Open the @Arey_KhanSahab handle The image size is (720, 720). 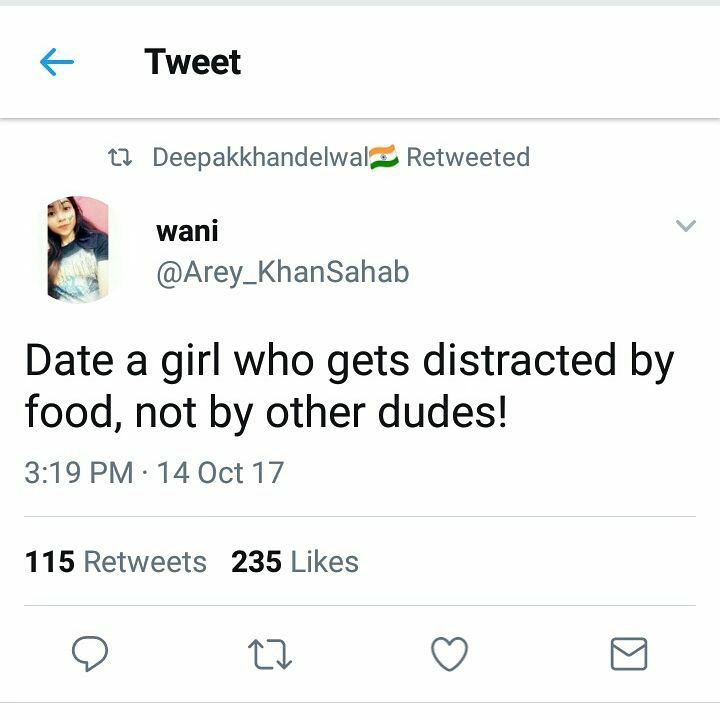[282, 272]
